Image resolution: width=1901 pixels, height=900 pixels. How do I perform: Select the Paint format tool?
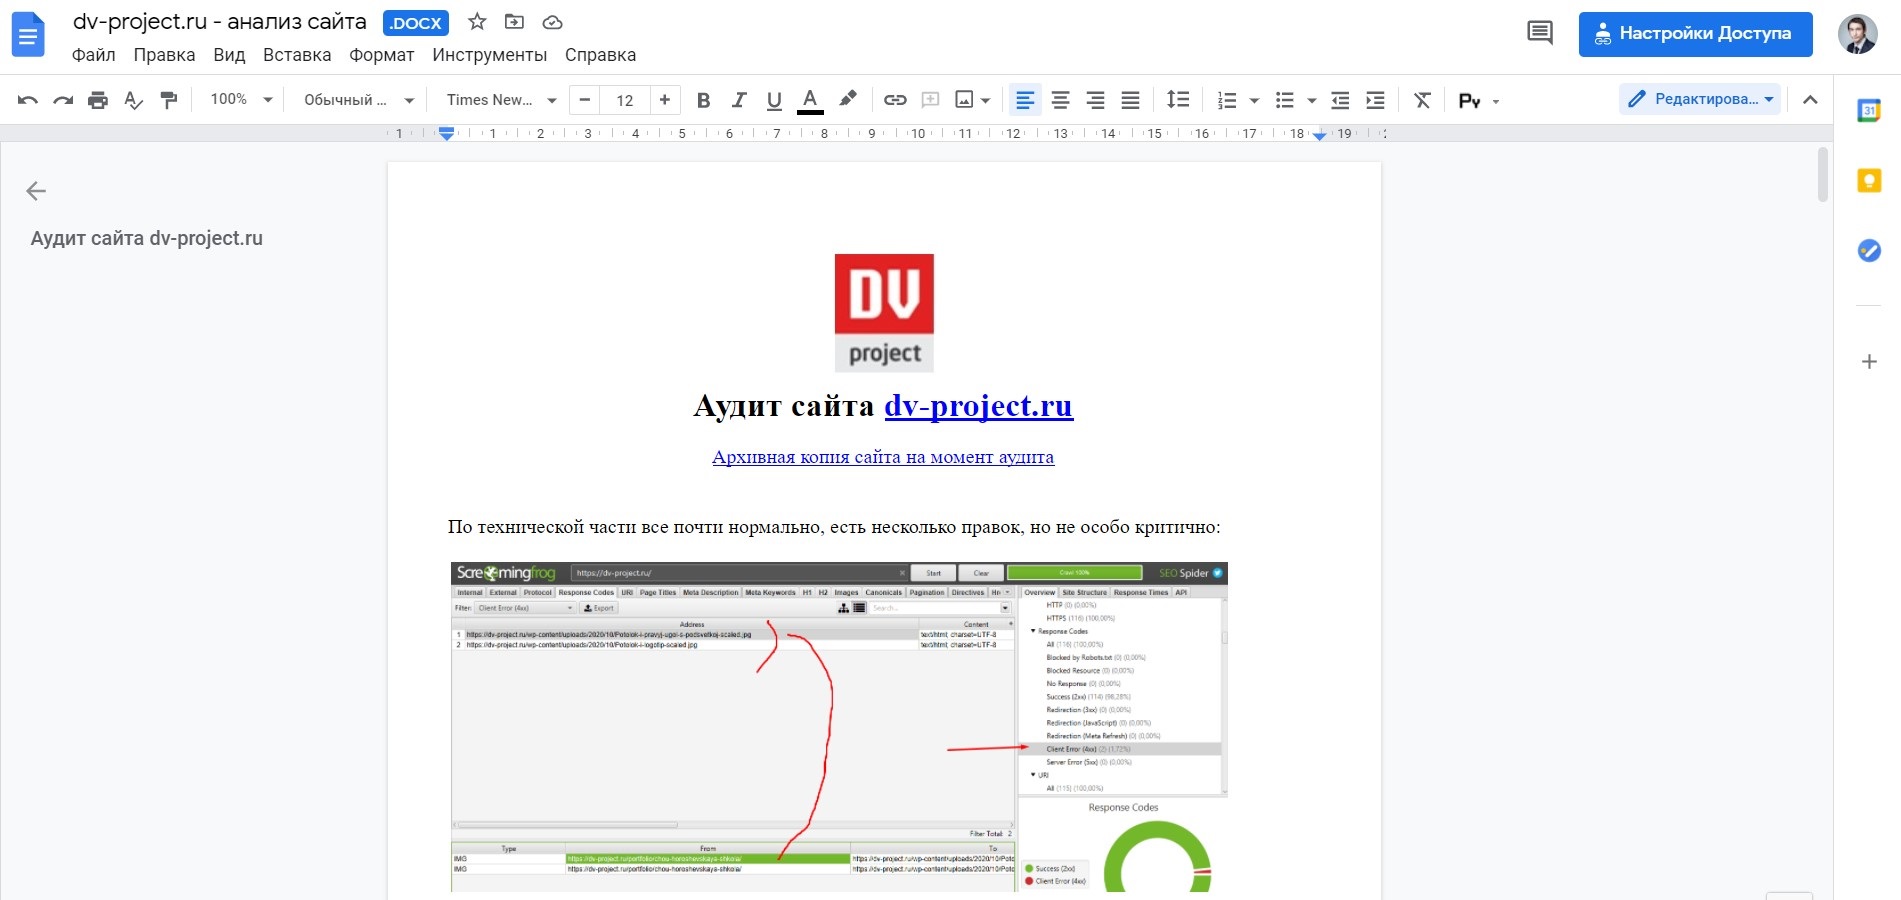click(x=169, y=99)
